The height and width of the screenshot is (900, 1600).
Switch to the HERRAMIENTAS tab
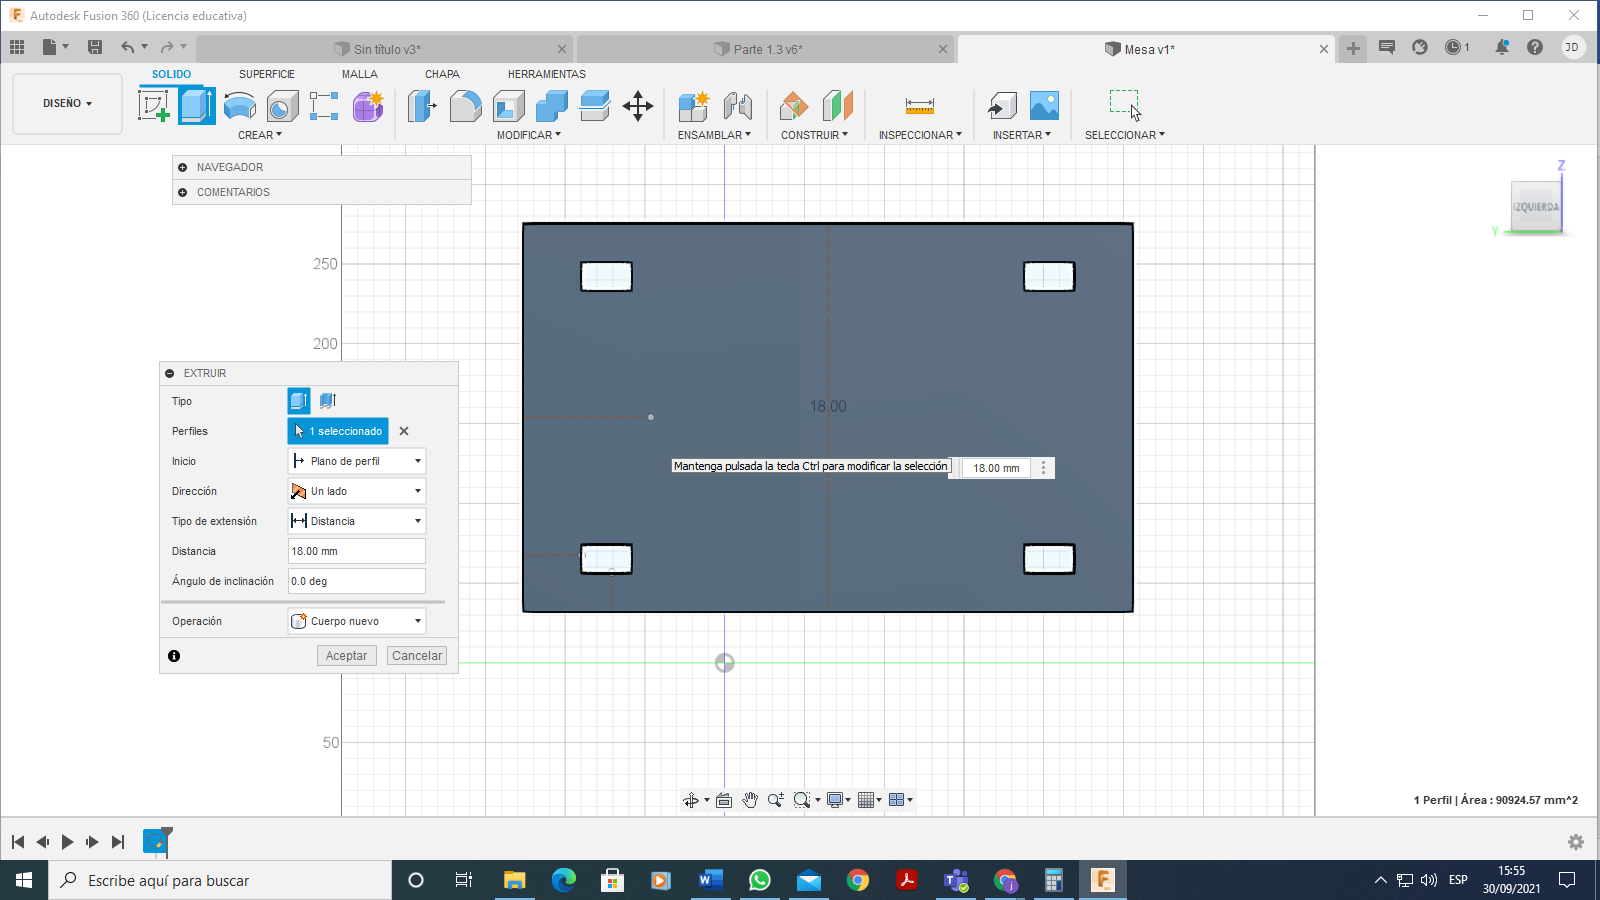(547, 74)
